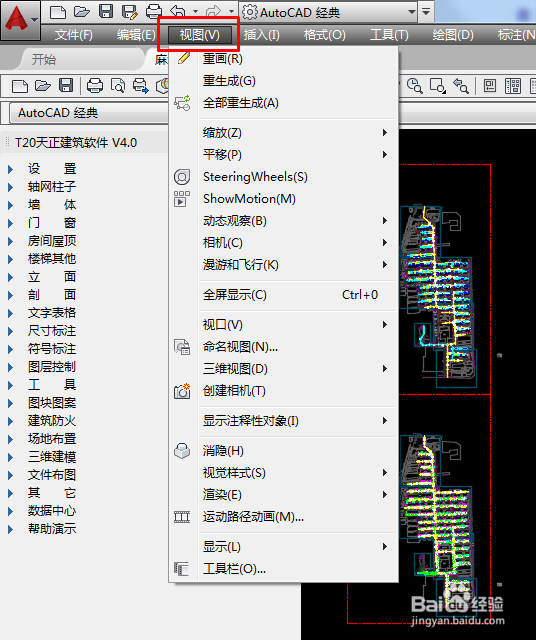The height and width of the screenshot is (640, 536).
Task: Click the Save As icon in quick access bar
Action: pos(130,12)
